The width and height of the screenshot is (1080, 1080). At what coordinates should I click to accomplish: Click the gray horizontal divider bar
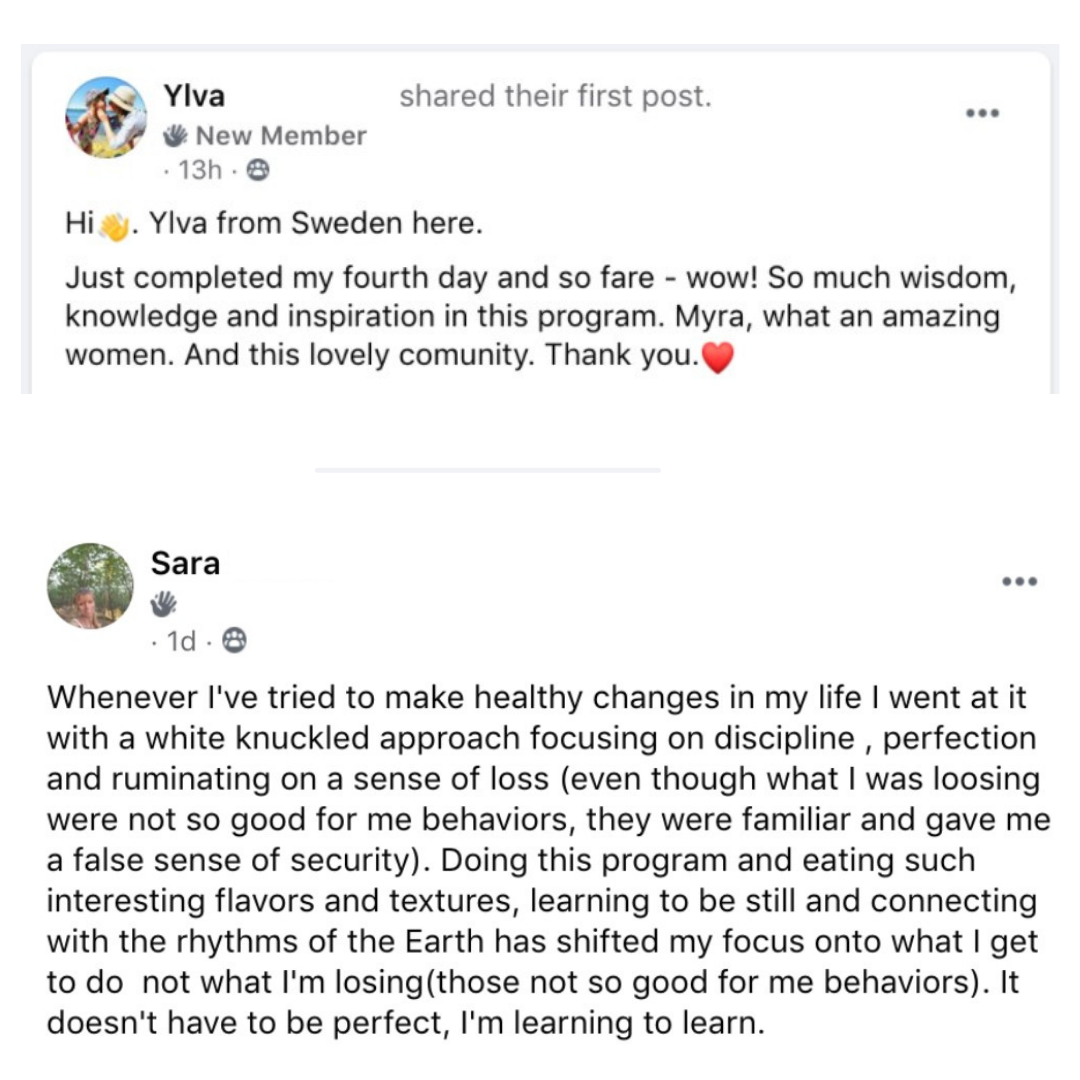(488, 470)
